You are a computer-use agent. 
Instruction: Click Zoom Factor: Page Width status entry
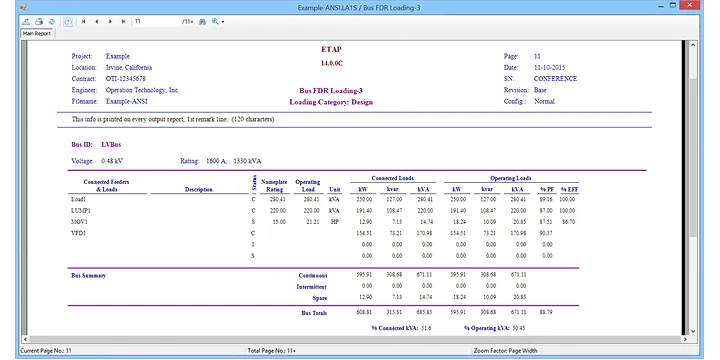point(506,351)
